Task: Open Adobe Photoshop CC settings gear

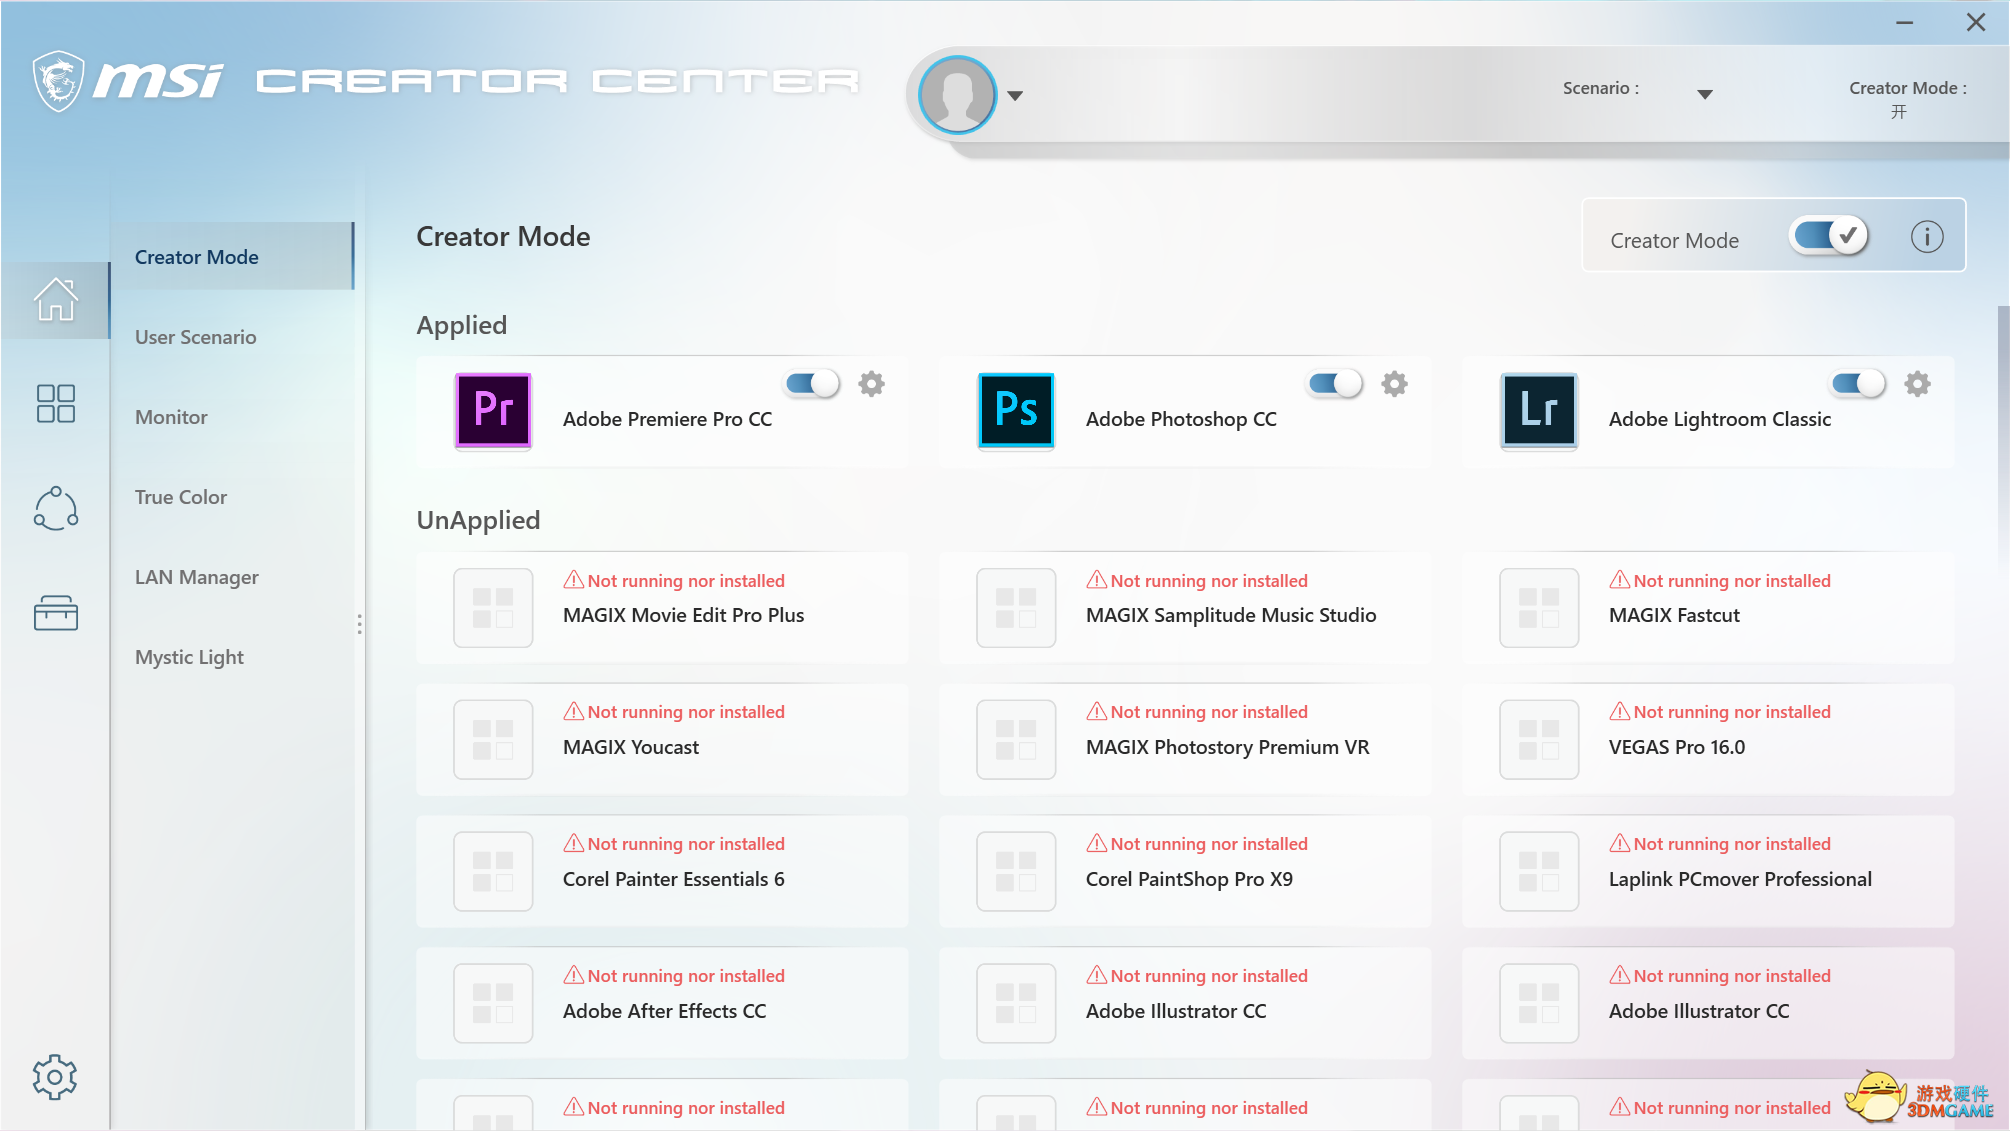Action: 1394,384
